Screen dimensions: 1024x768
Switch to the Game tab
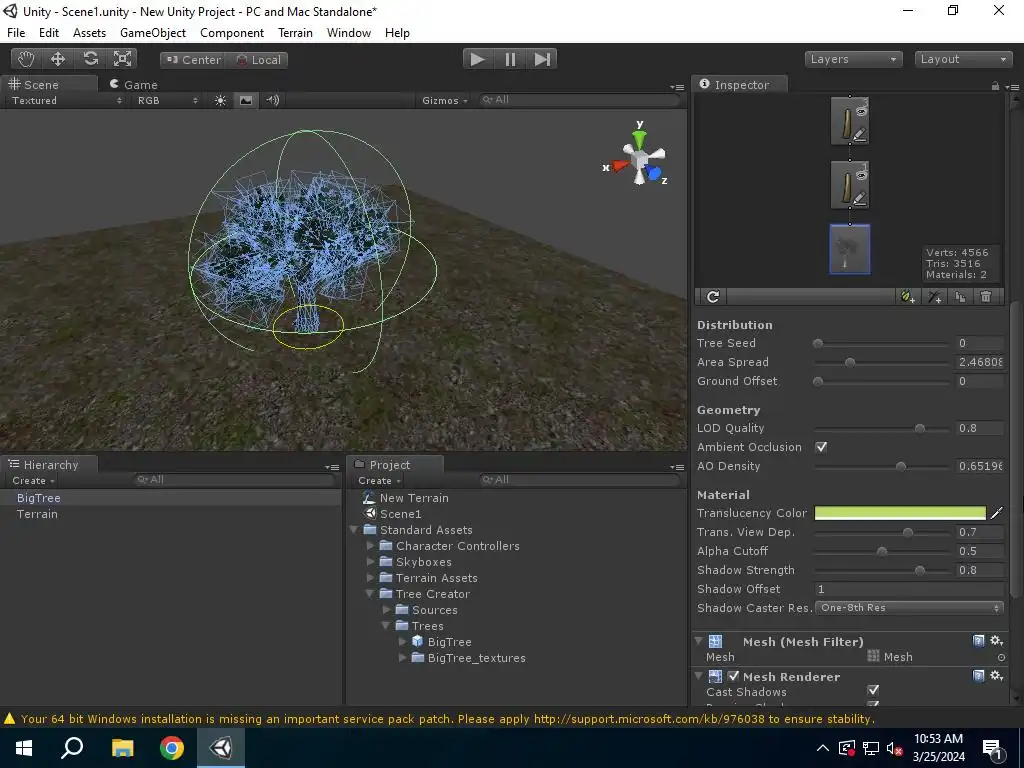click(134, 85)
